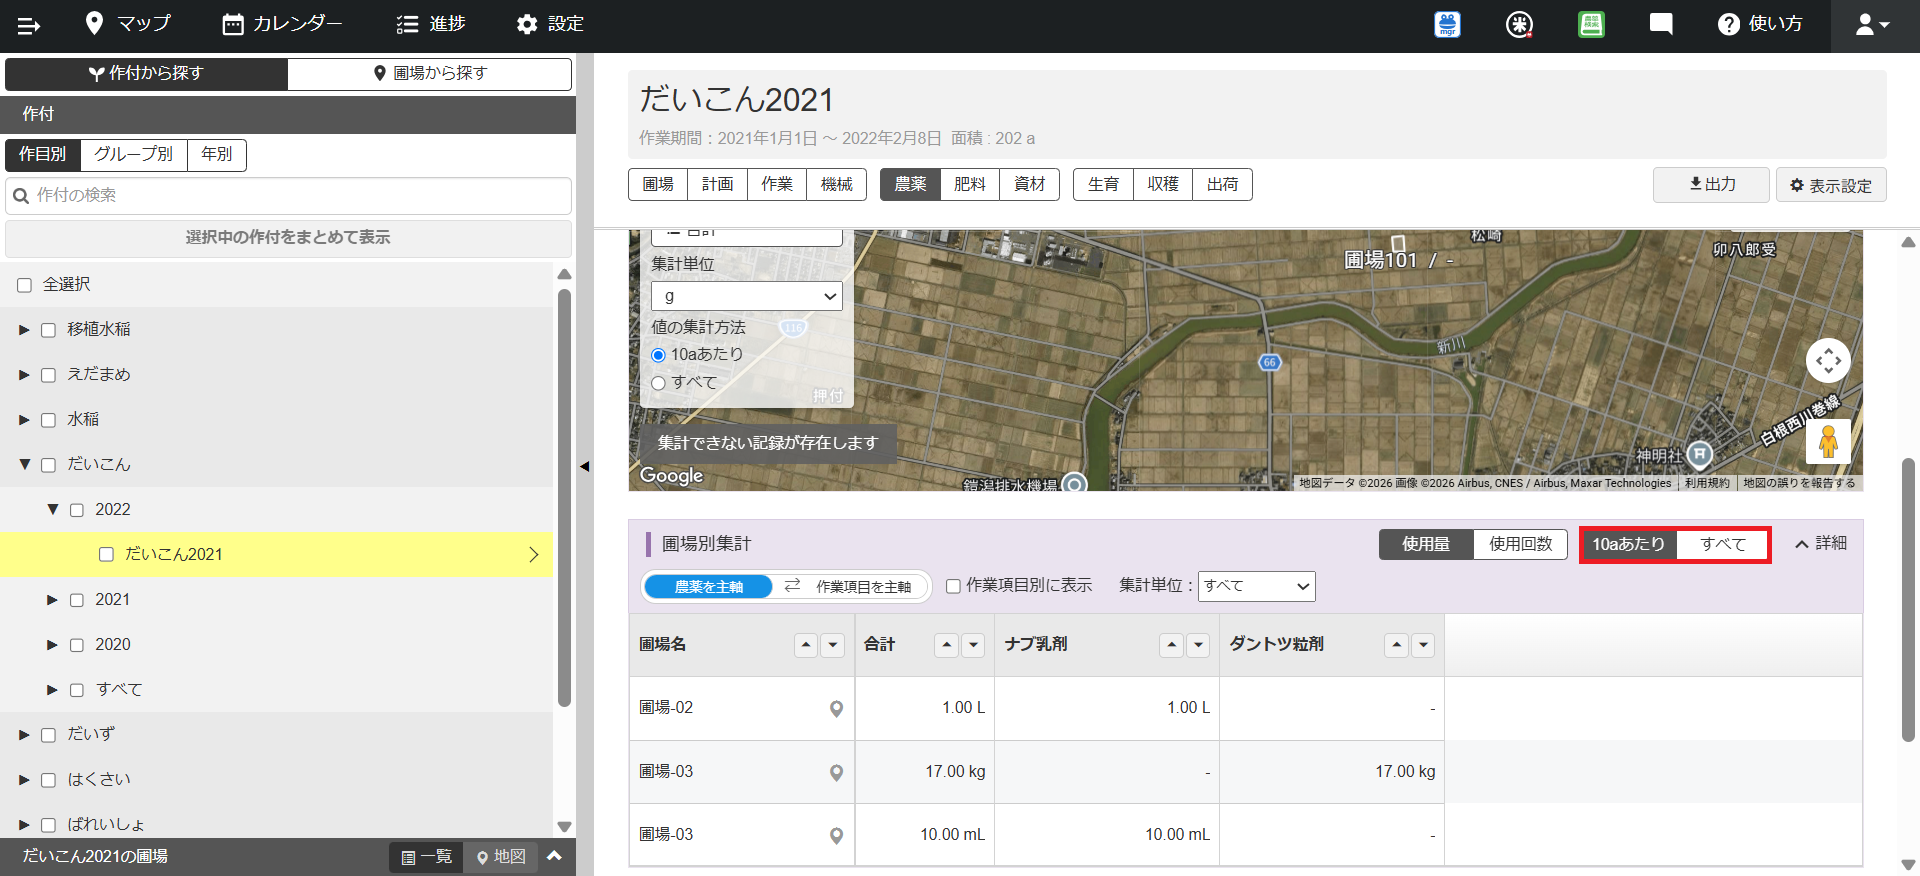Check the だいこん2021 checkbox
Viewport: 1920px width, 876px height.
106,554
